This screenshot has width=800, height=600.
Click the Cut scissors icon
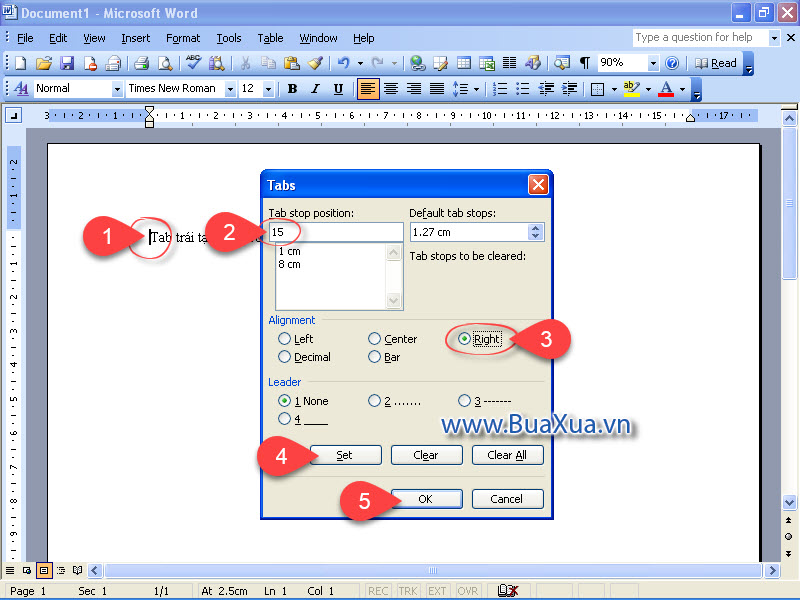pos(245,63)
